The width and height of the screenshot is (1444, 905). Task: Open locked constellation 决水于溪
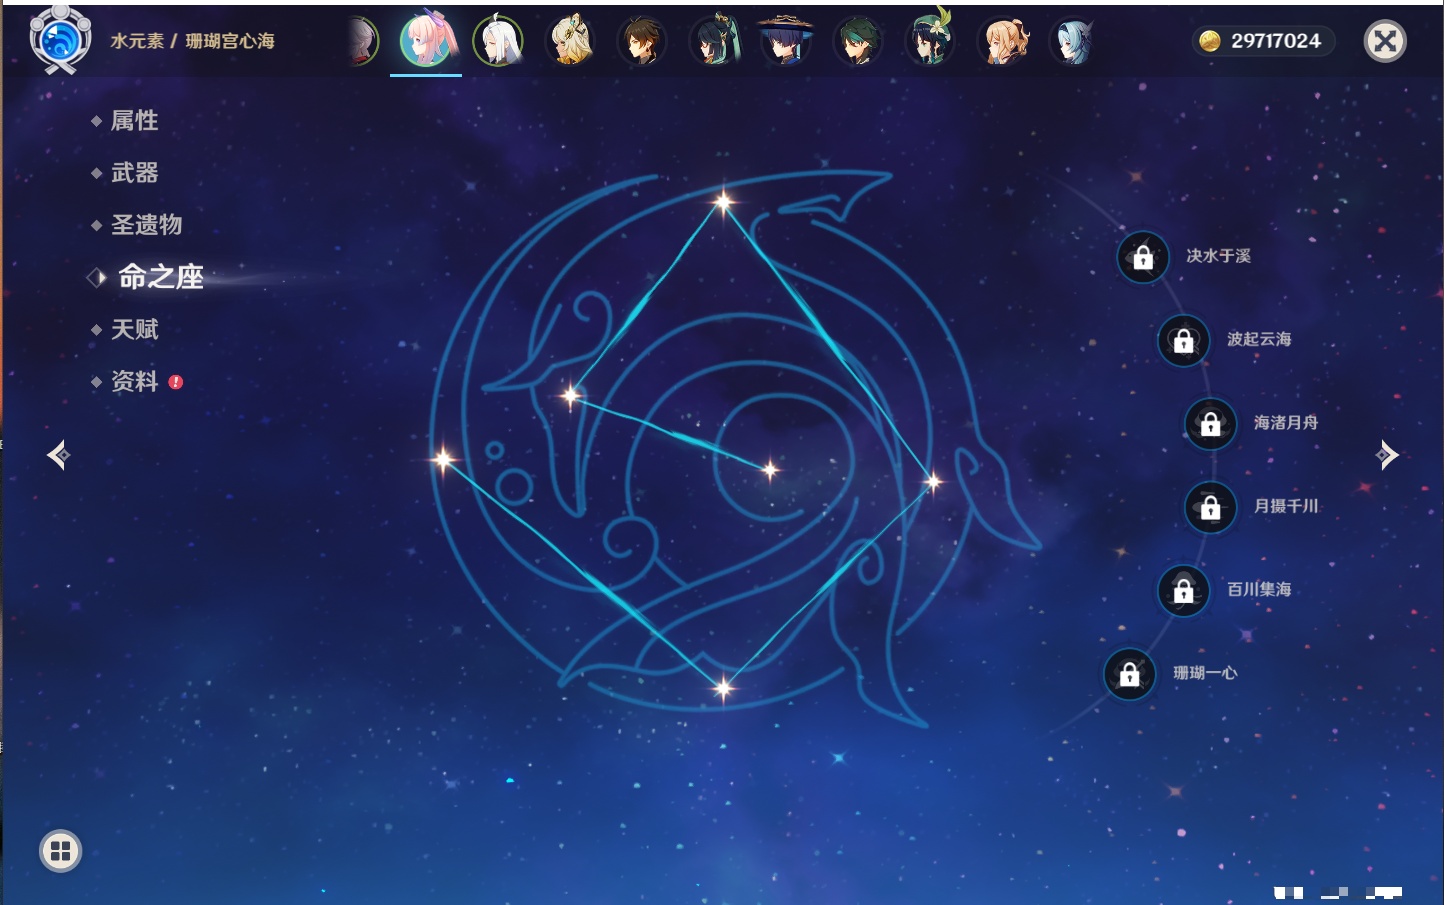1143,257
